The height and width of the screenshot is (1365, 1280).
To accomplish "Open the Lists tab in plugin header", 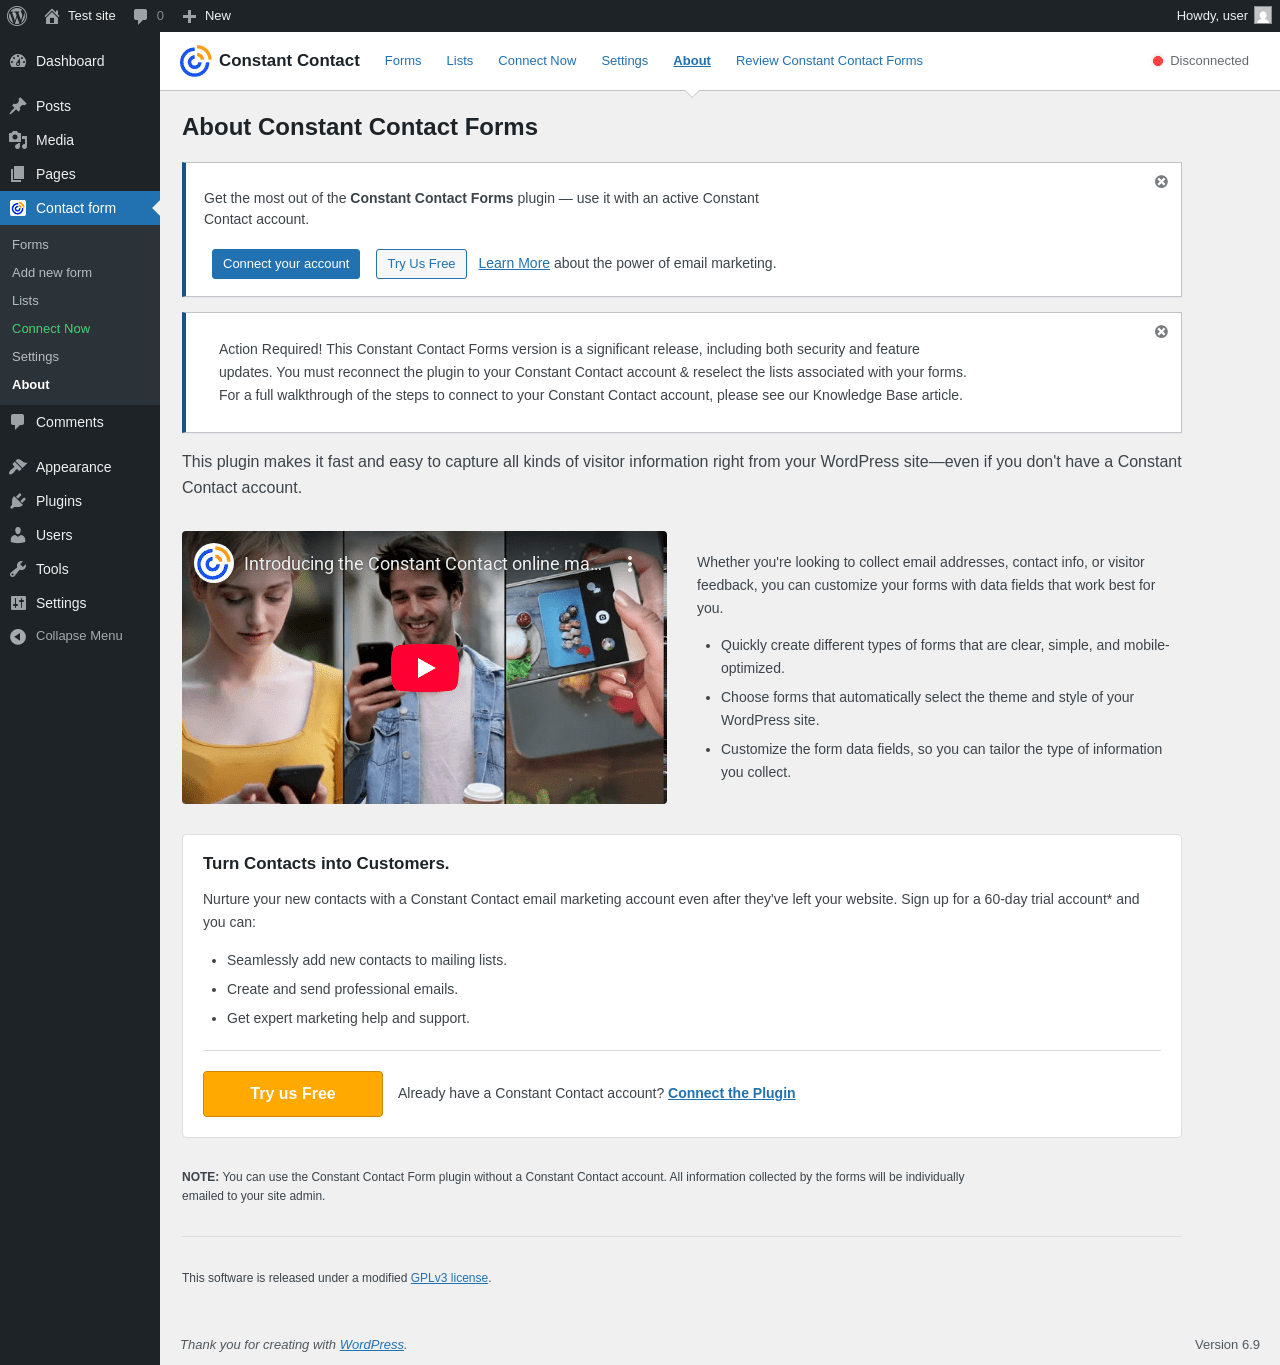I will pyautogui.click(x=460, y=61).
